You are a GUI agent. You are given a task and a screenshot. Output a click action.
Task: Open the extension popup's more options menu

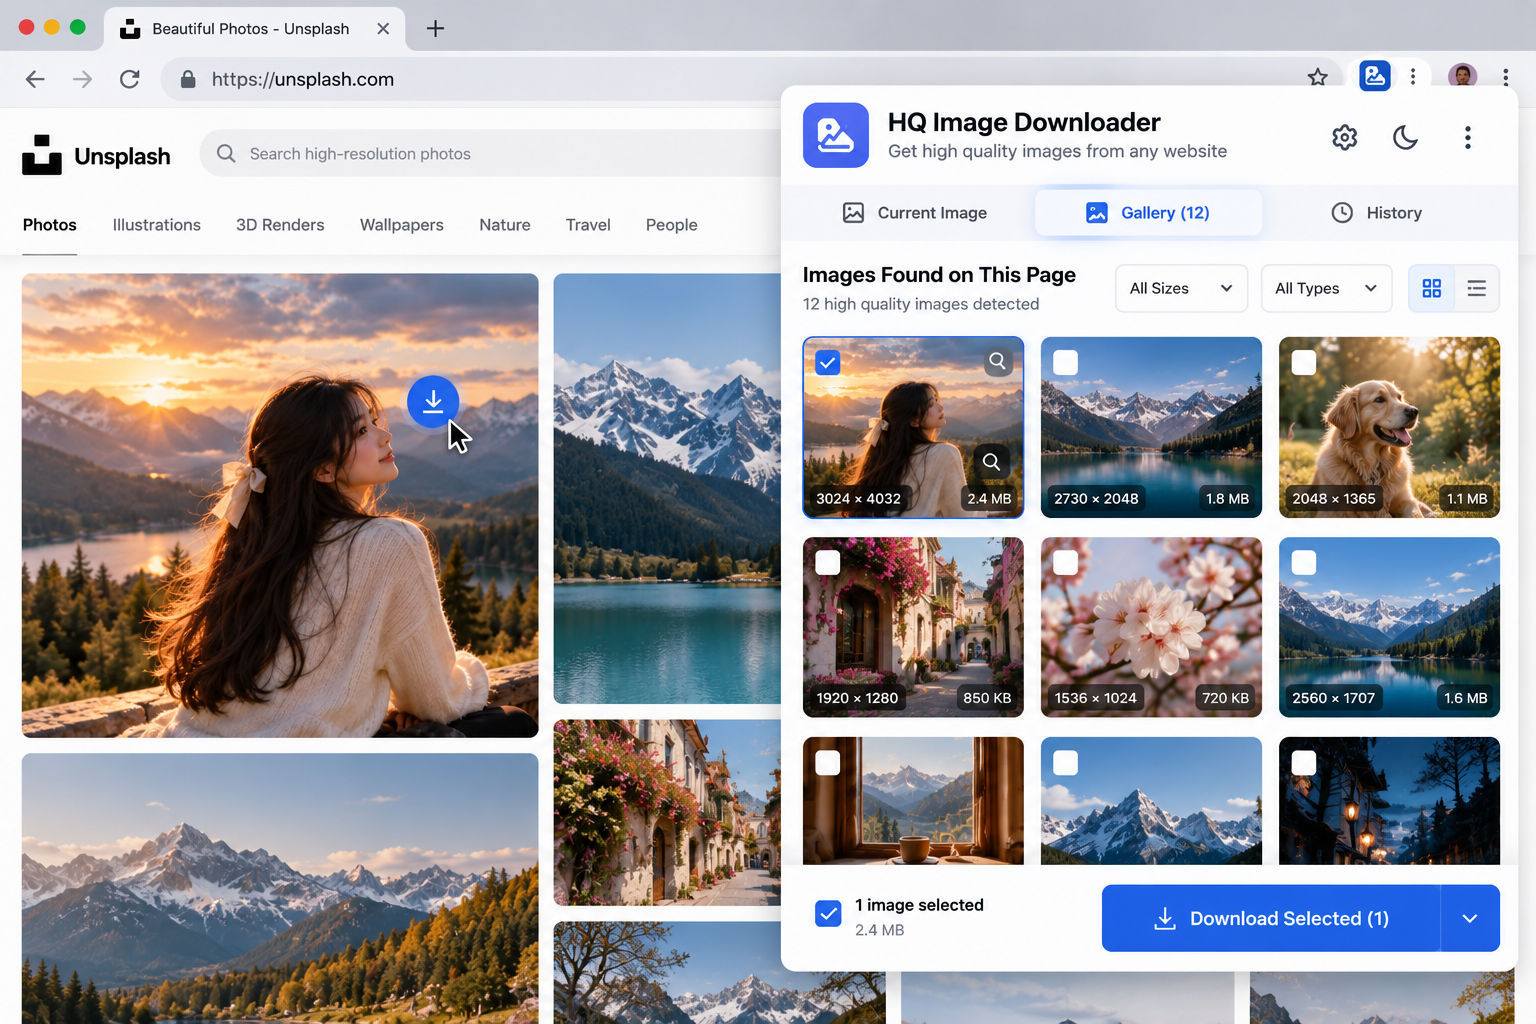[1467, 137]
